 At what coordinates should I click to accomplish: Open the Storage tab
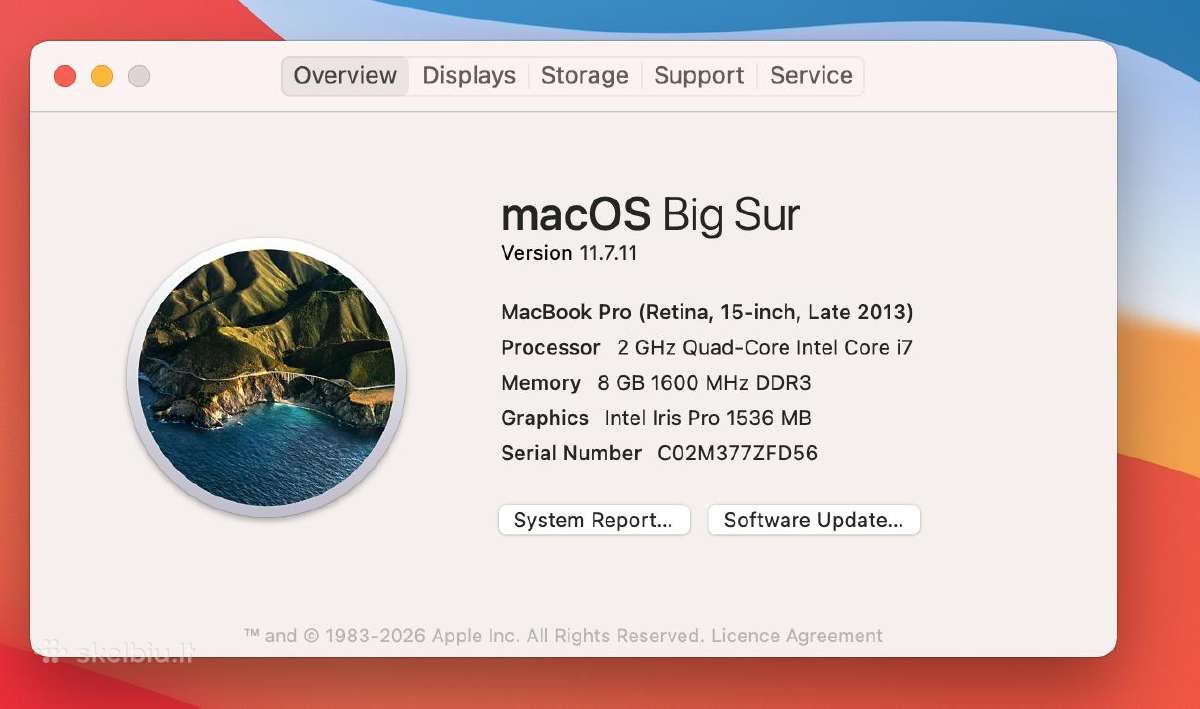(585, 76)
